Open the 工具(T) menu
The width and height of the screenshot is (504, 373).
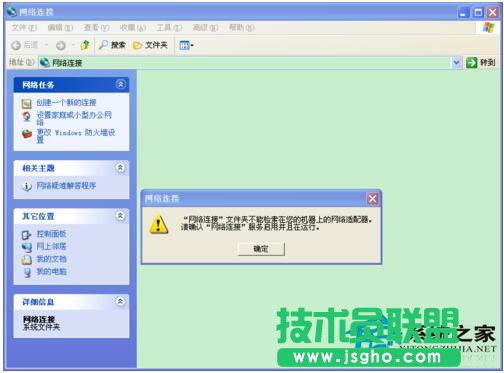(169, 28)
